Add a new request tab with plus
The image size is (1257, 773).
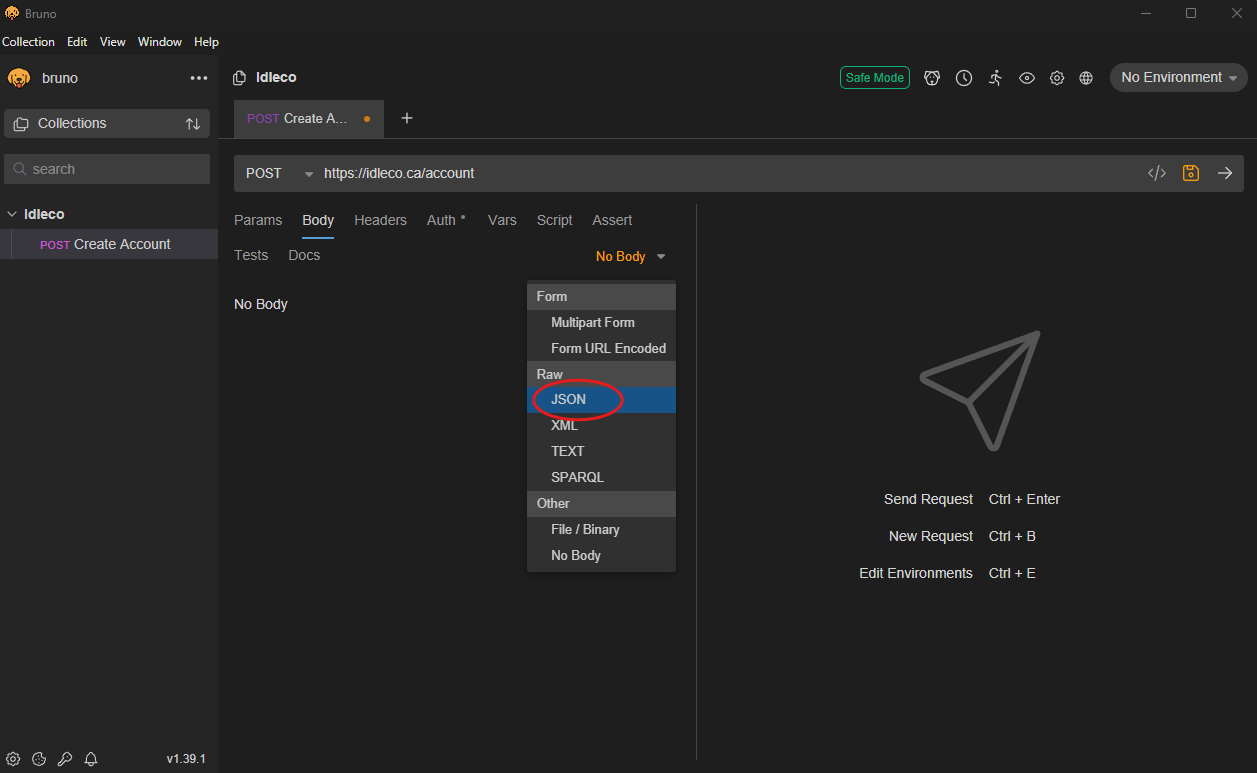click(x=407, y=118)
